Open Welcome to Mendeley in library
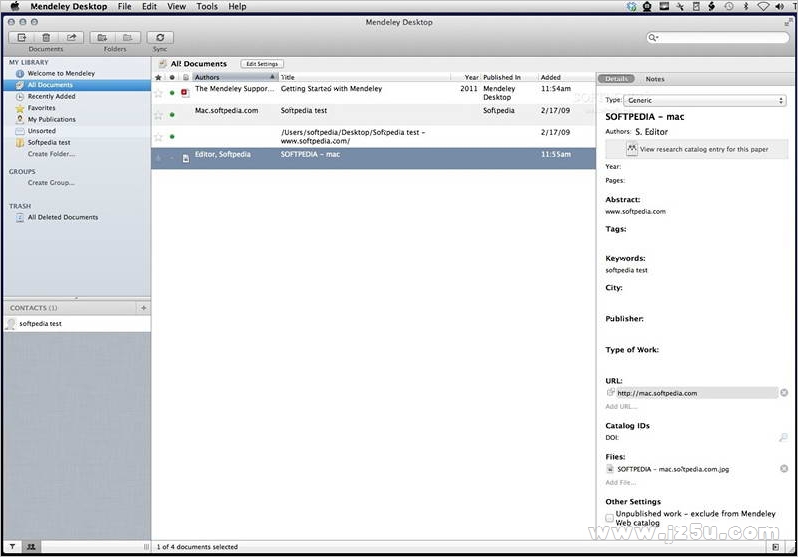The width and height of the screenshot is (798, 557). click(61, 73)
